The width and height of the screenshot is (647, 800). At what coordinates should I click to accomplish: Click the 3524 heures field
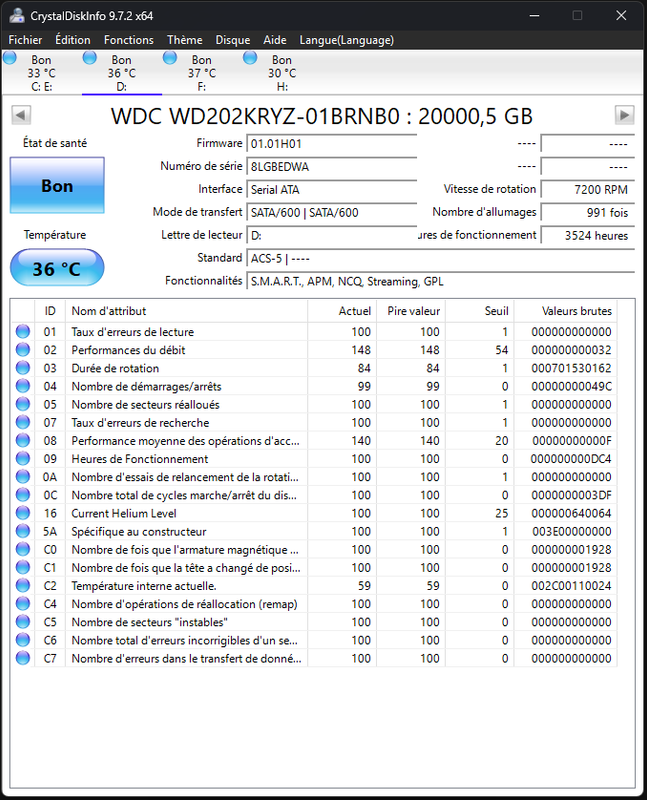coord(587,236)
